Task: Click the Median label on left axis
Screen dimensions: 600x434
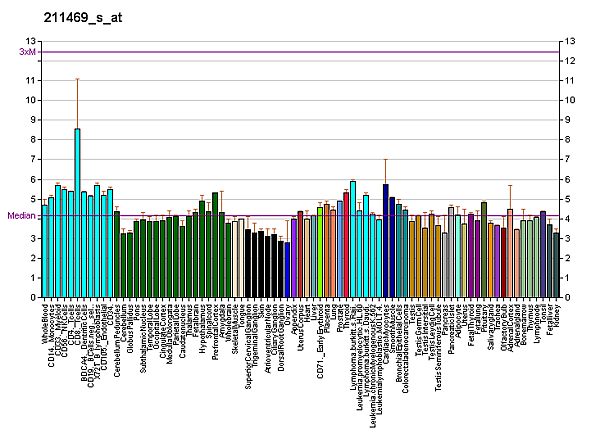Action: point(21,215)
